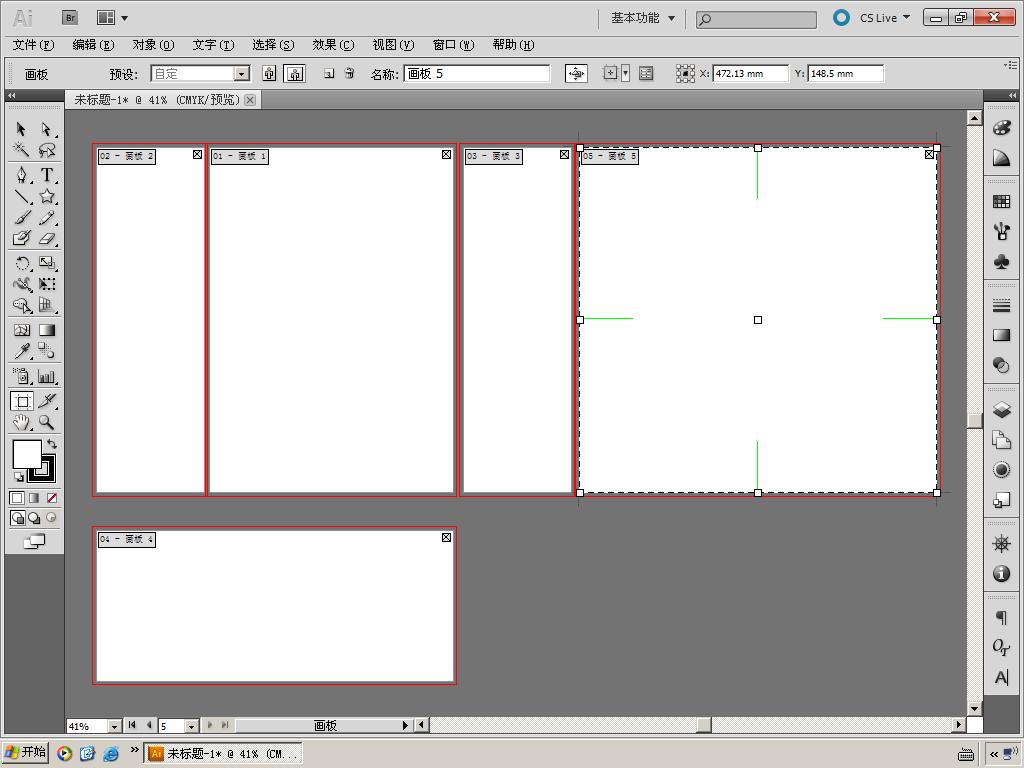Select the Artboard tool
The width and height of the screenshot is (1024, 768).
[22, 401]
